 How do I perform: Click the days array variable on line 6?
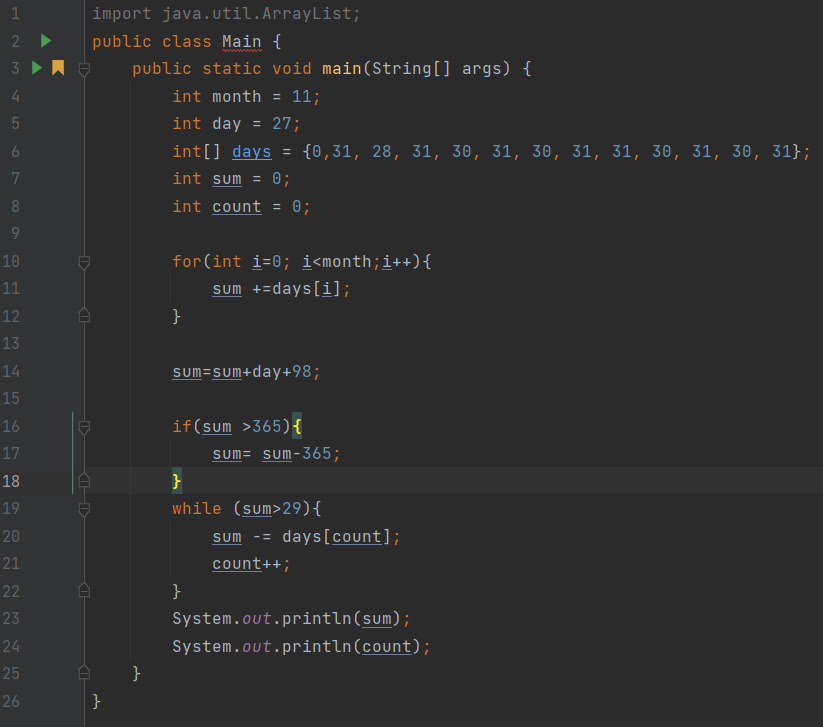click(x=251, y=152)
